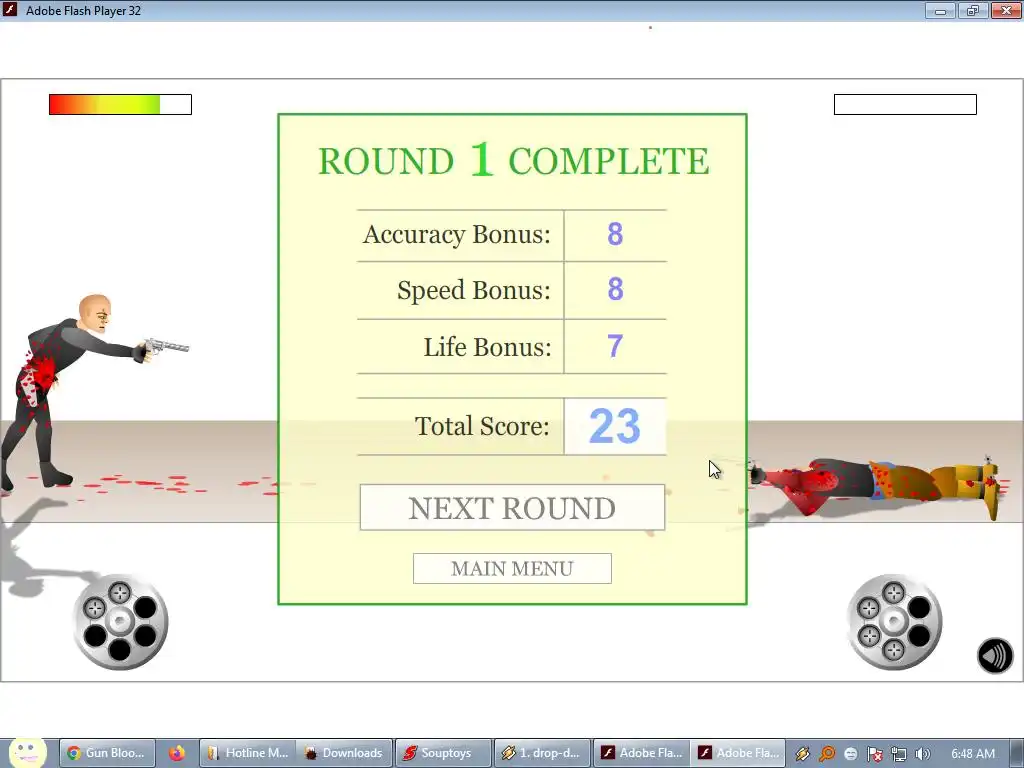The height and width of the screenshot is (768, 1024).
Task: Click the Life Bonus value 7
Action: tap(615, 346)
